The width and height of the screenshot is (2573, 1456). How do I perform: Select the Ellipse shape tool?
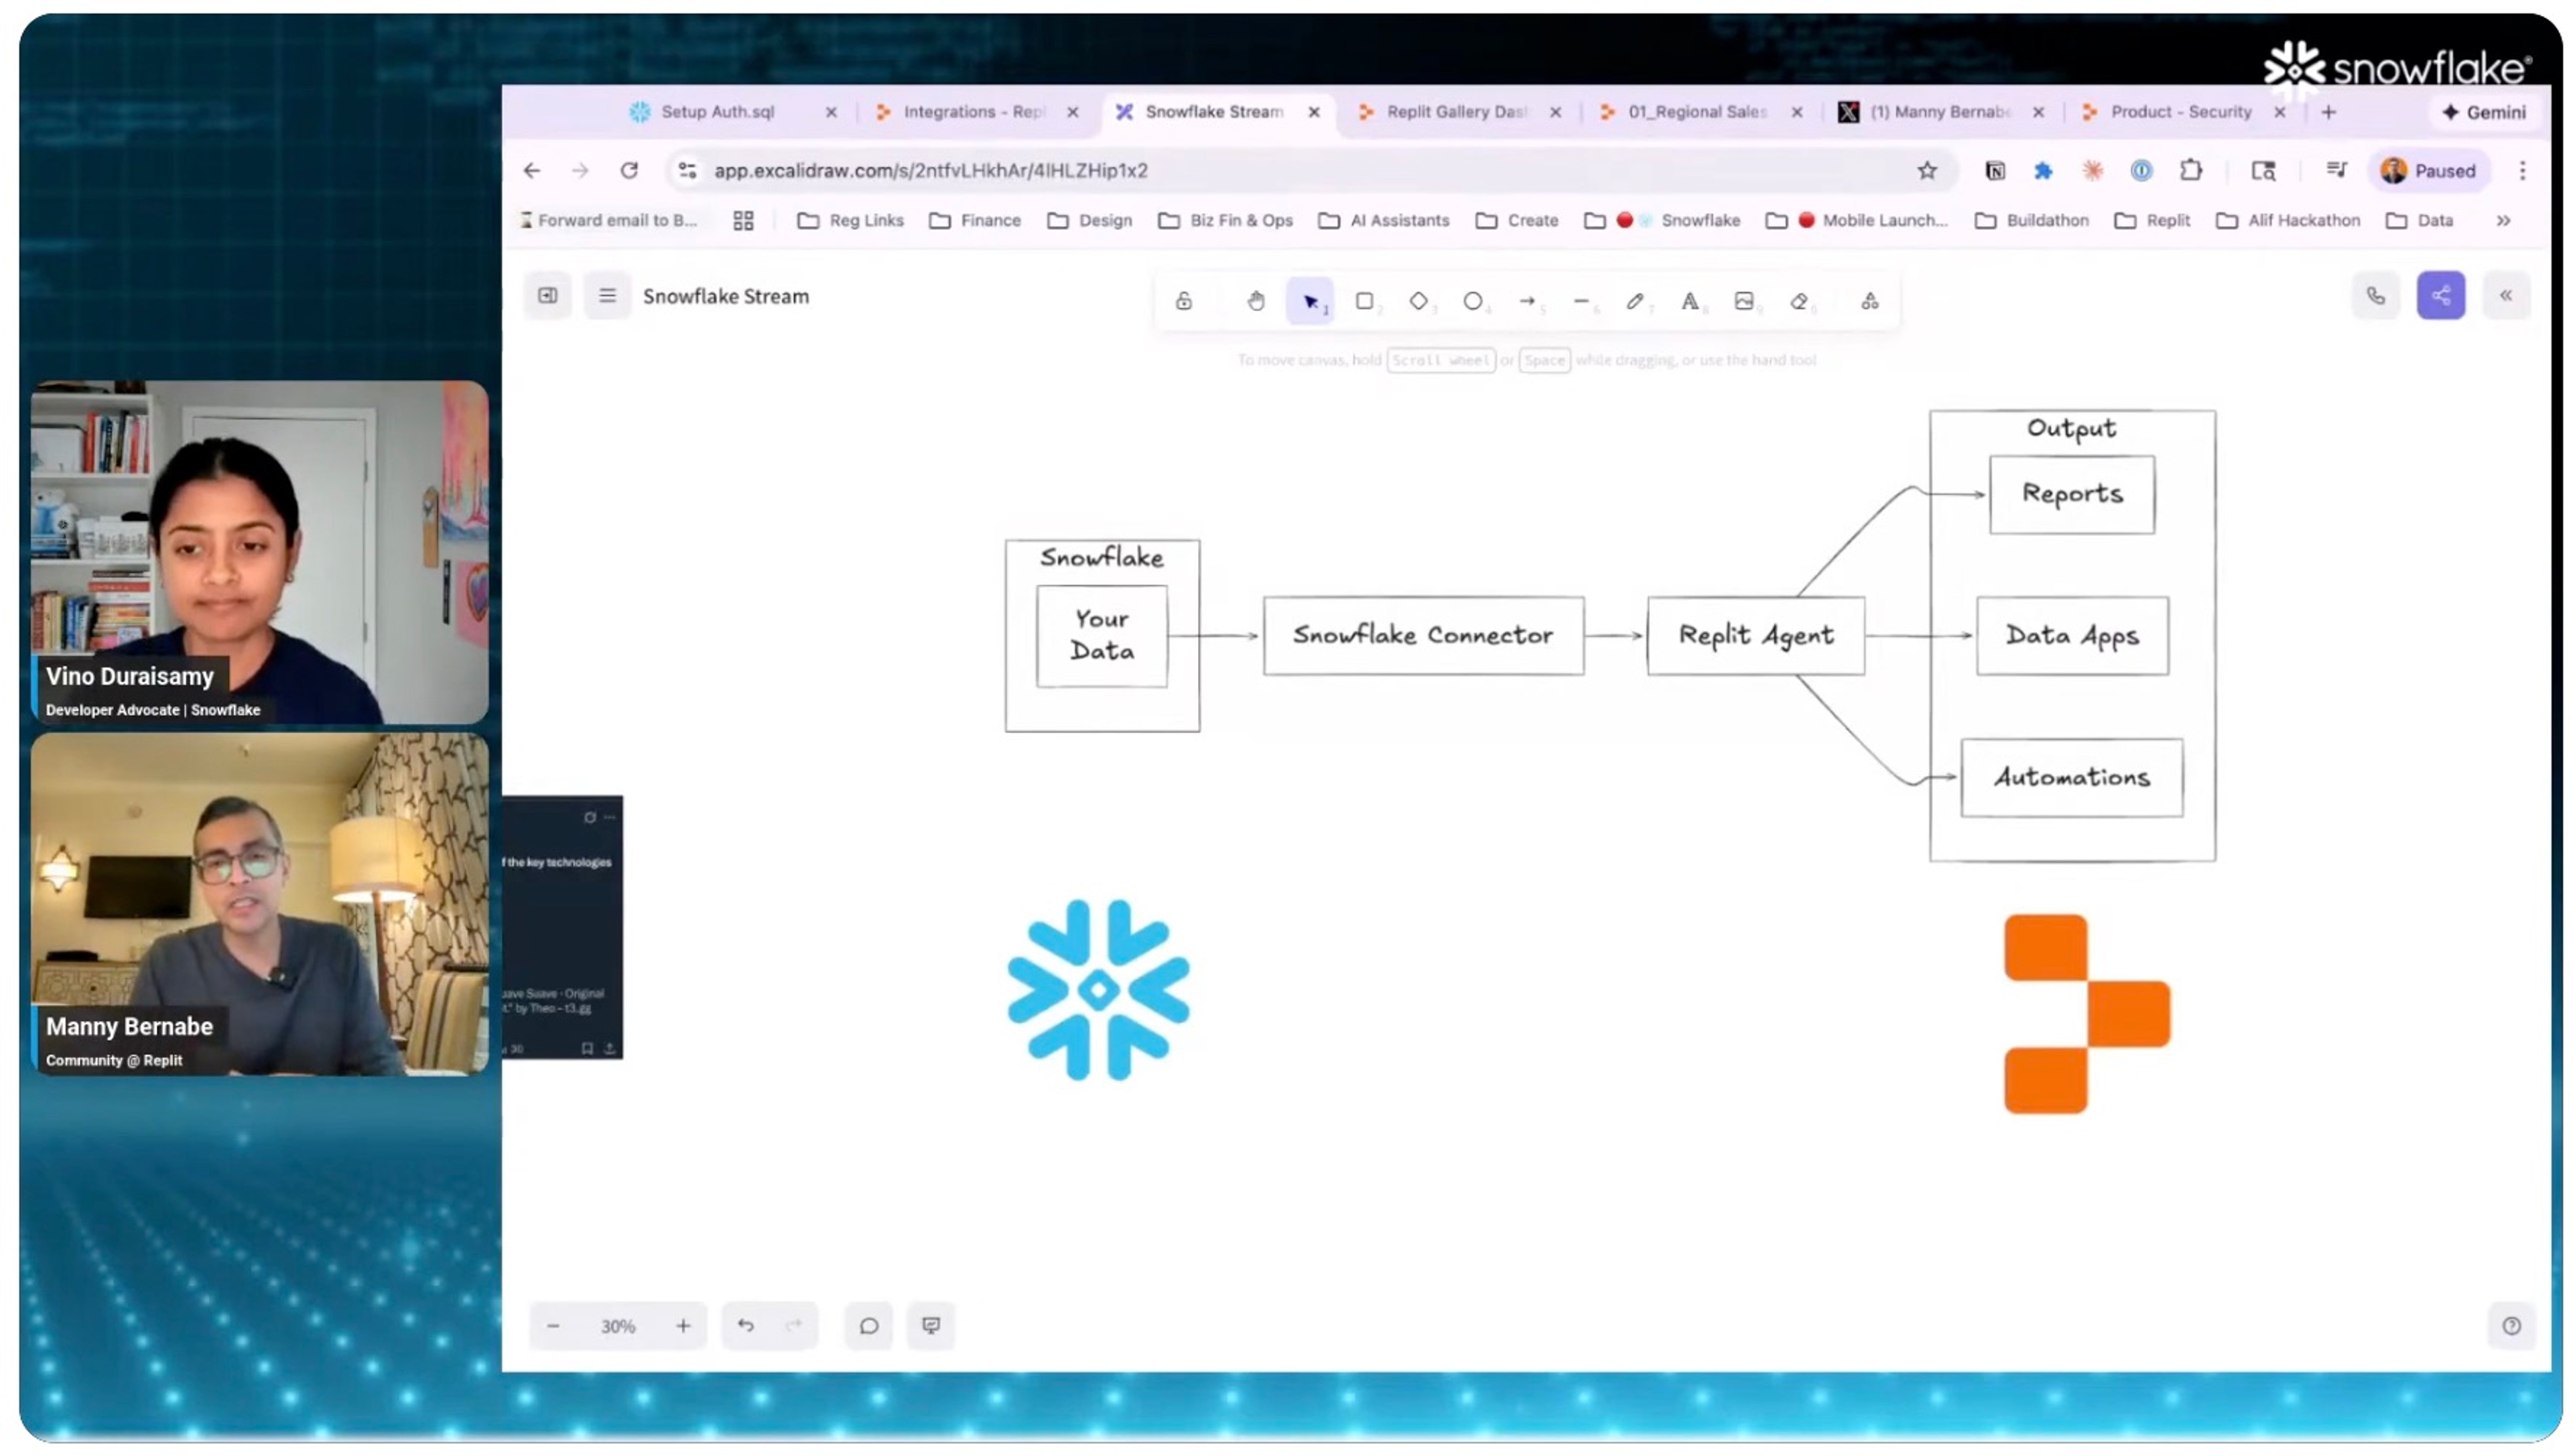(1472, 301)
